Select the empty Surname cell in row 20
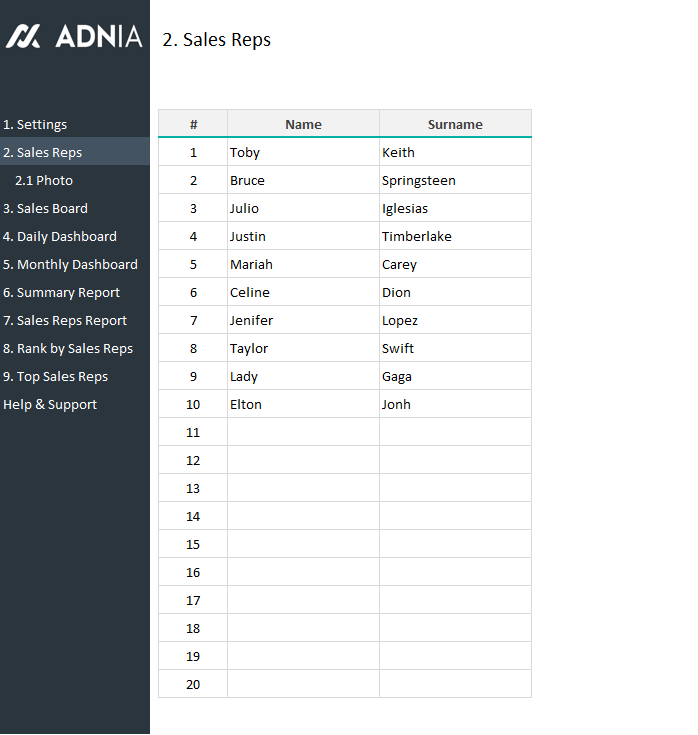Screen dimensions: 698x735 click(x=455, y=685)
